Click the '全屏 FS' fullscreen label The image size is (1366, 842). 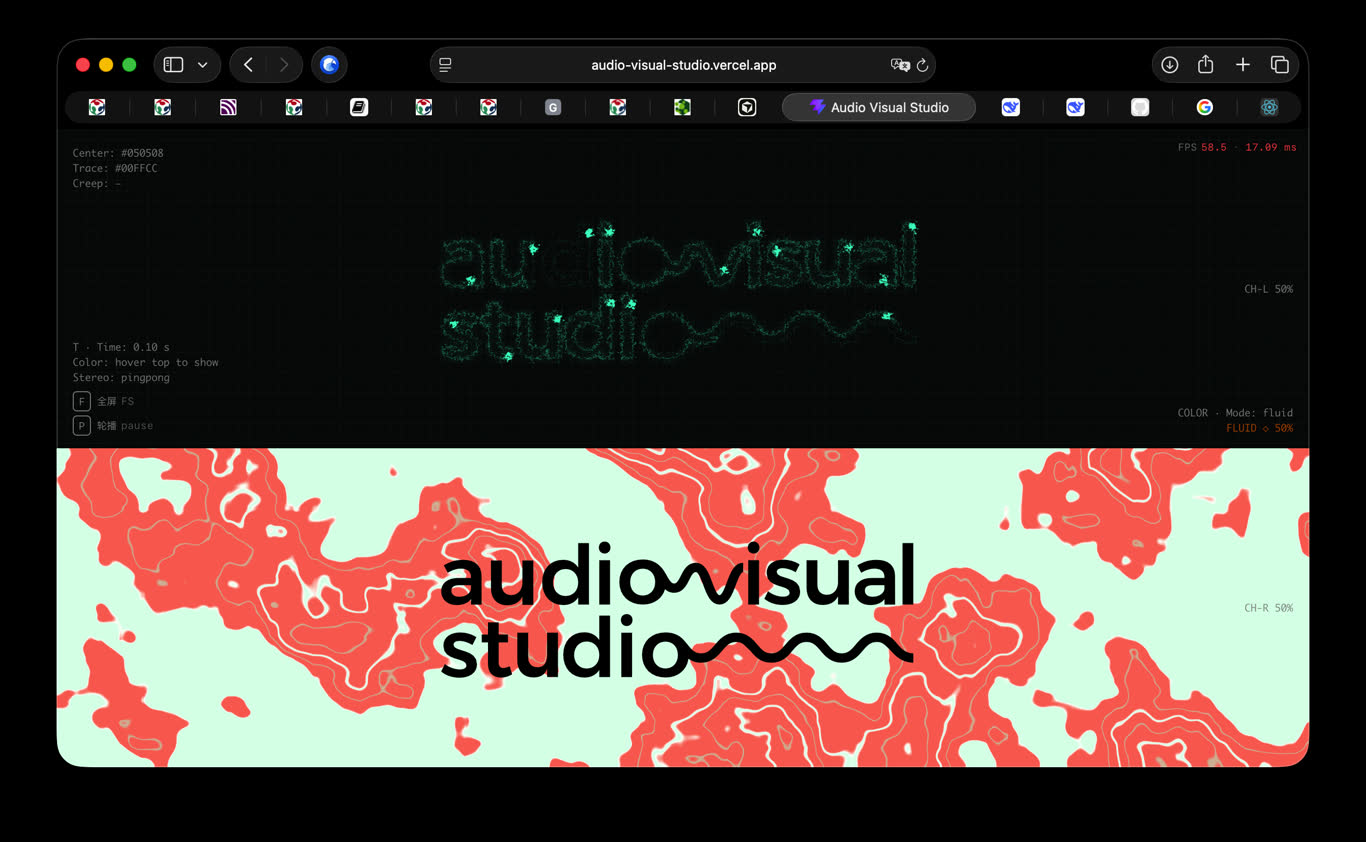point(115,401)
